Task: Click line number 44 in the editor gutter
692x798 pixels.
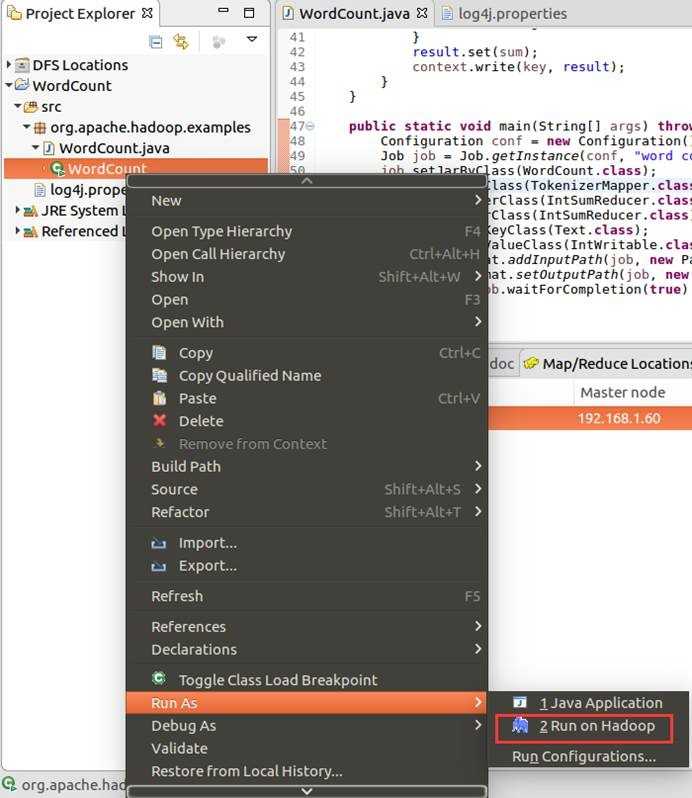Action: [297, 81]
